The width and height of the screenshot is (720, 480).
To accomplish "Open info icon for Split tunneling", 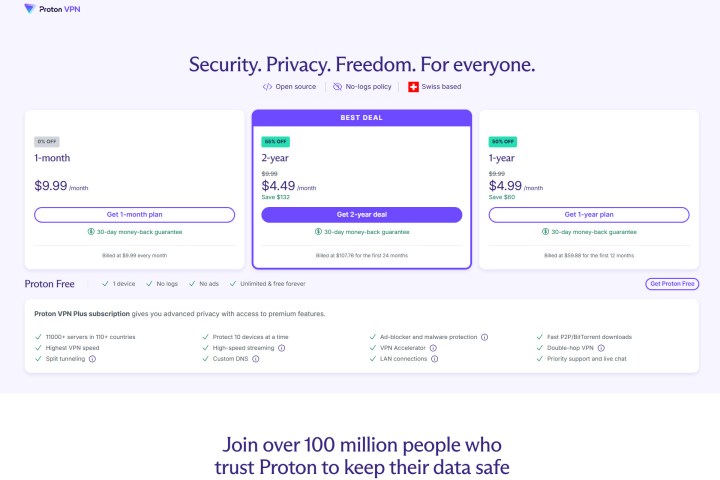I will point(92,358).
